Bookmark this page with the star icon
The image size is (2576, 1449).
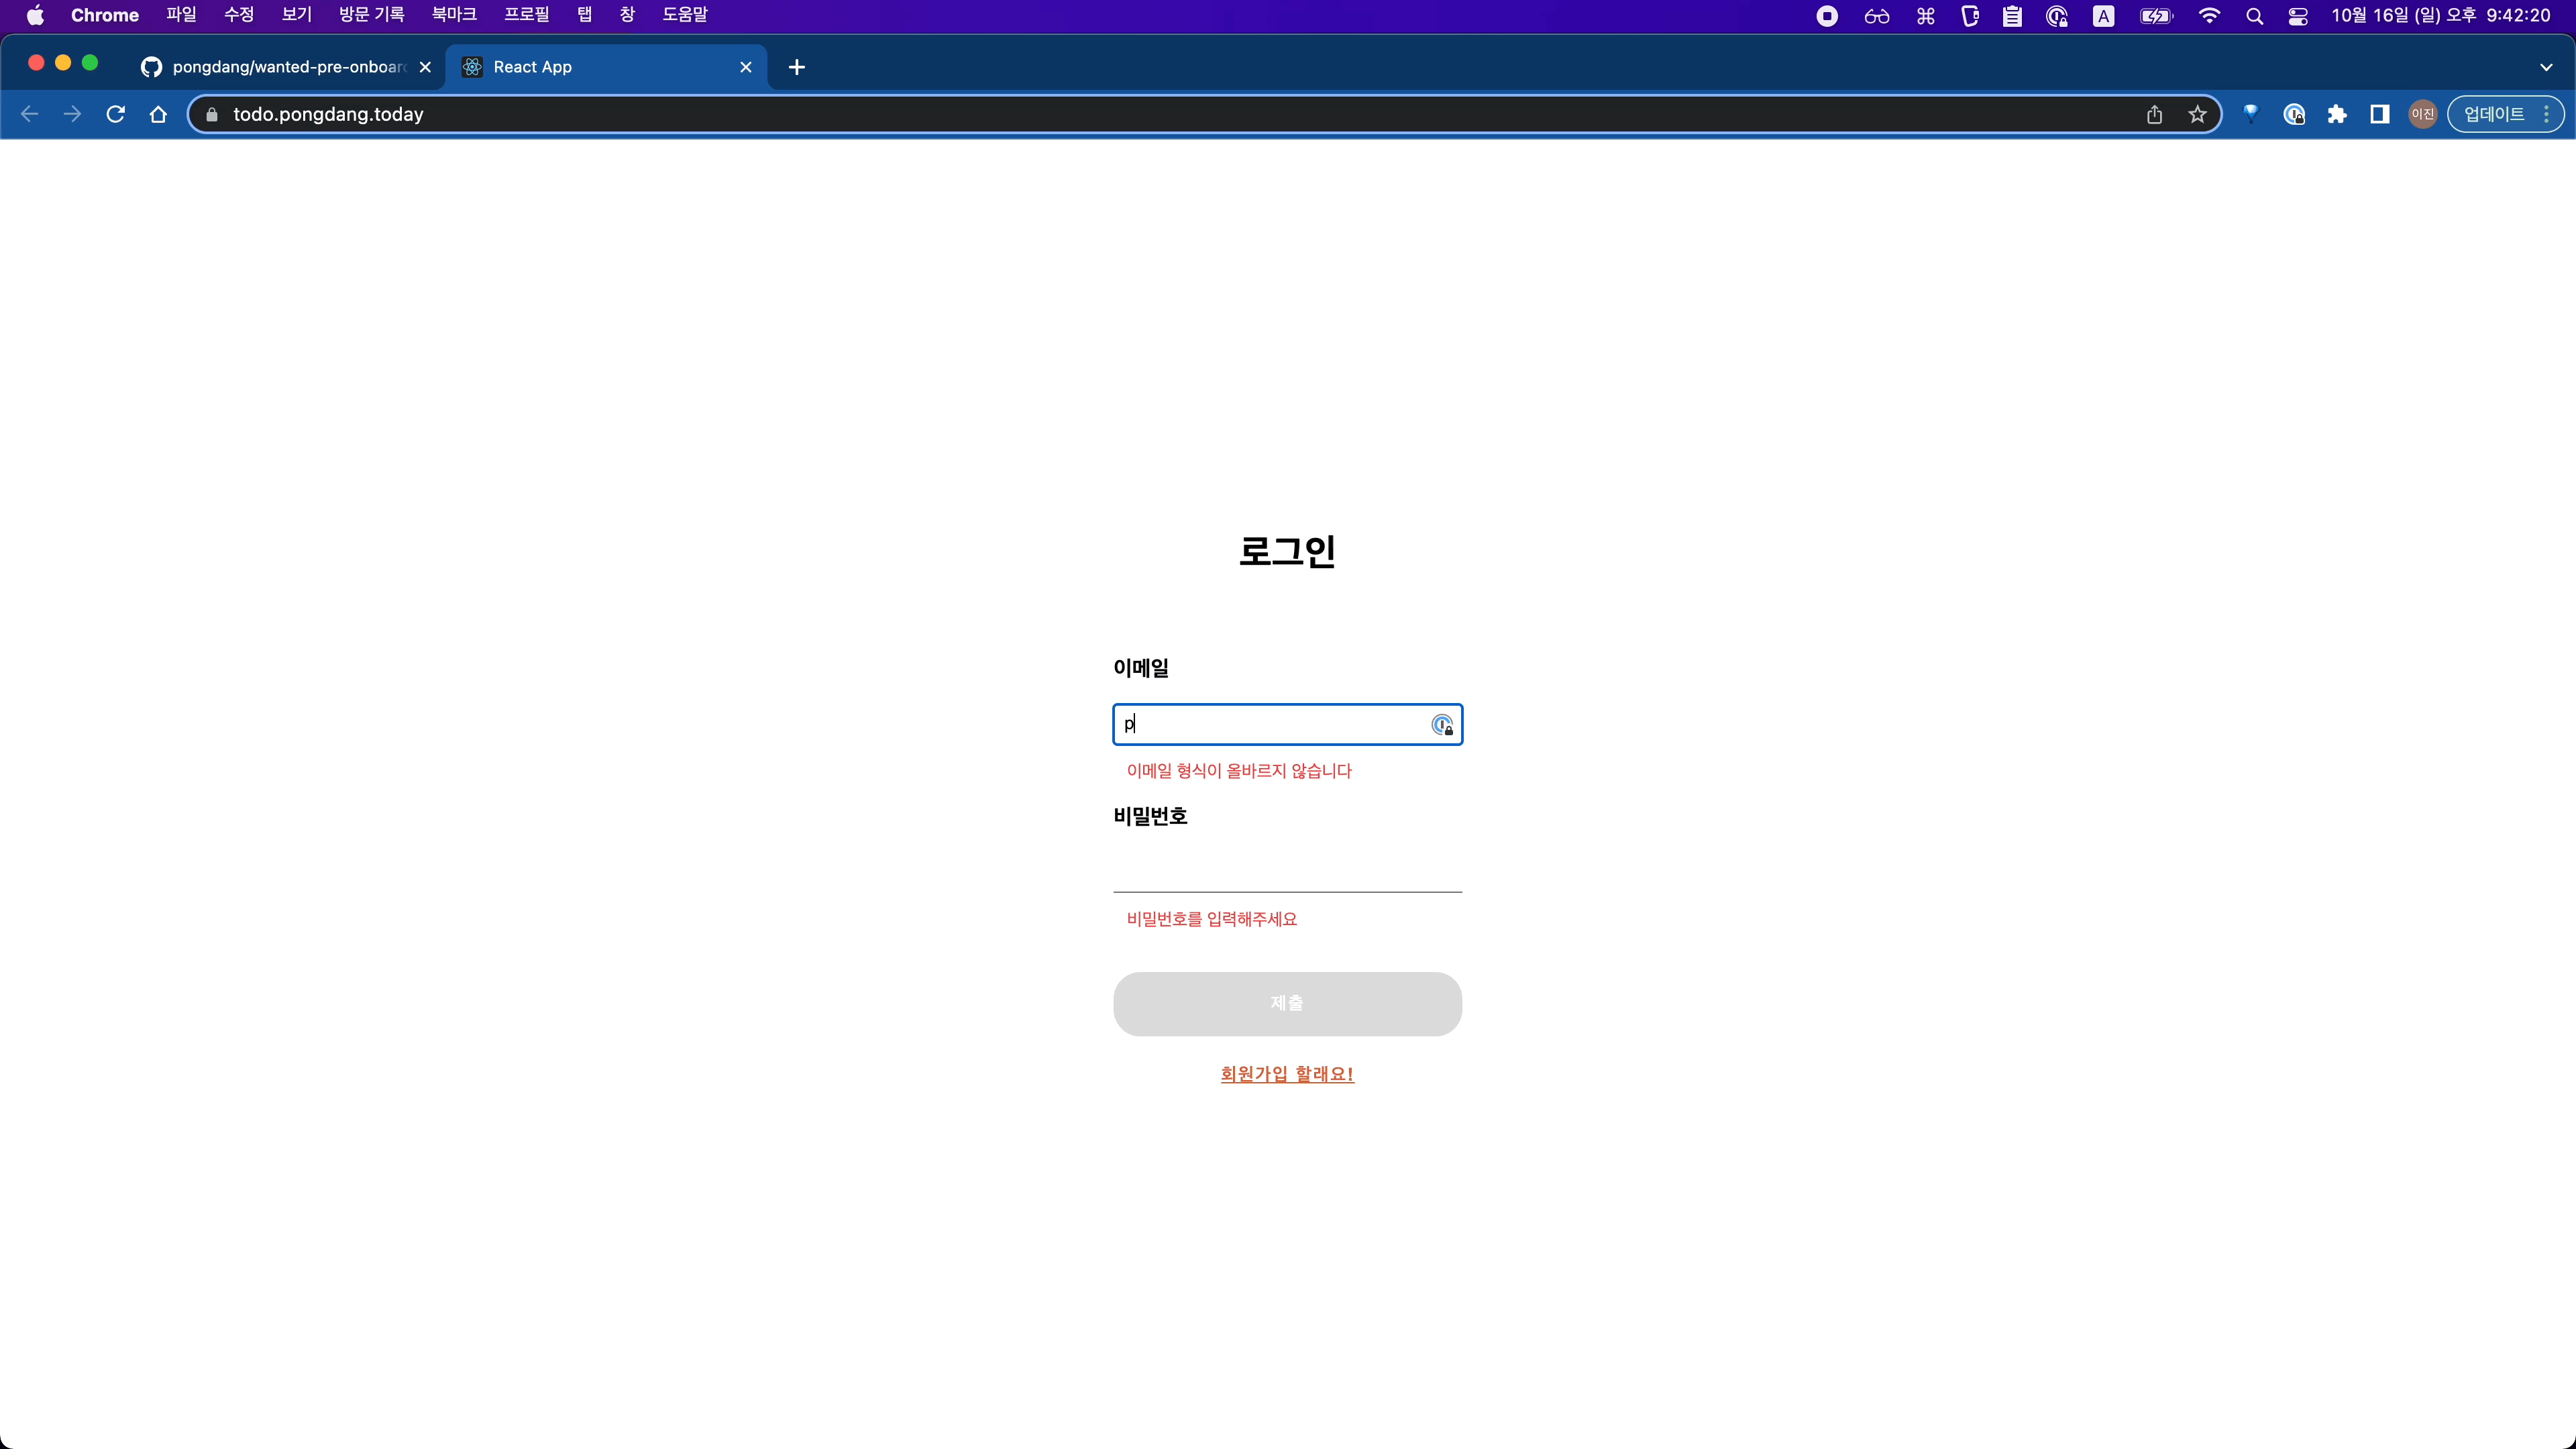click(2197, 114)
